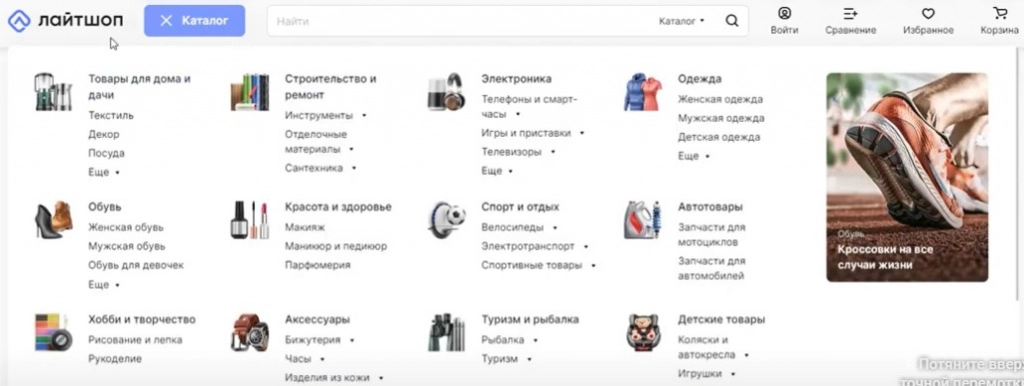Go to Мужская одежда
This screenshot has height=386, width=1024.
tap(721, 118)
